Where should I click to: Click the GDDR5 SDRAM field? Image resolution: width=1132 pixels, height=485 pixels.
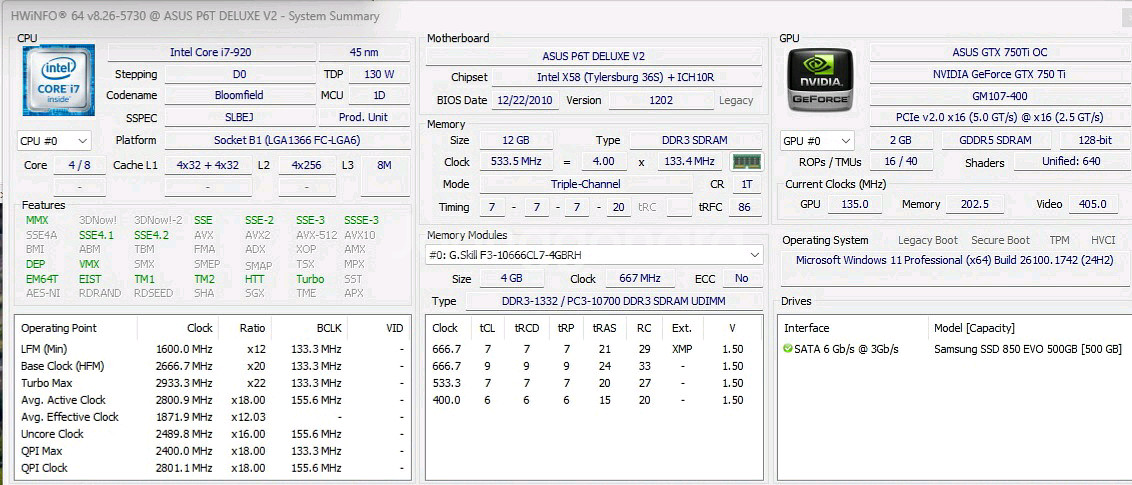pos(995,140)
